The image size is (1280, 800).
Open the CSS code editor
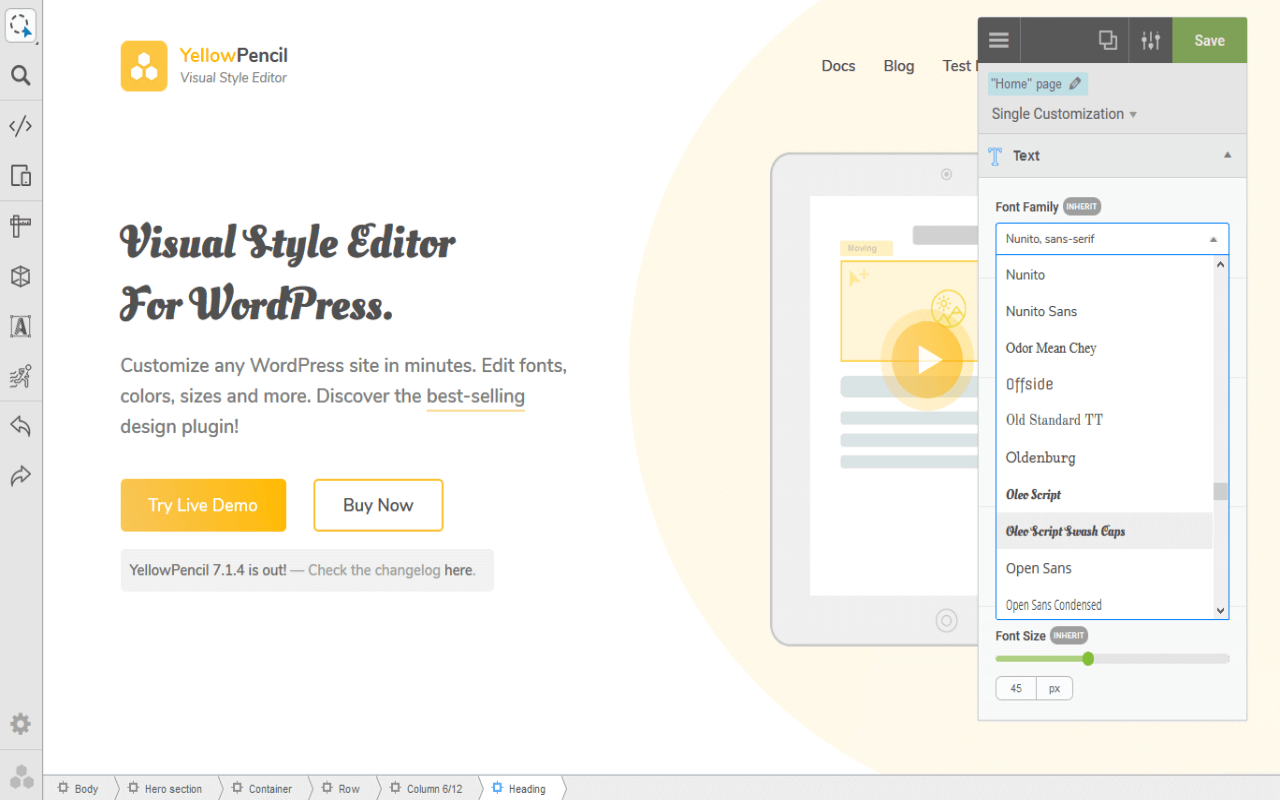pos(20,125)
